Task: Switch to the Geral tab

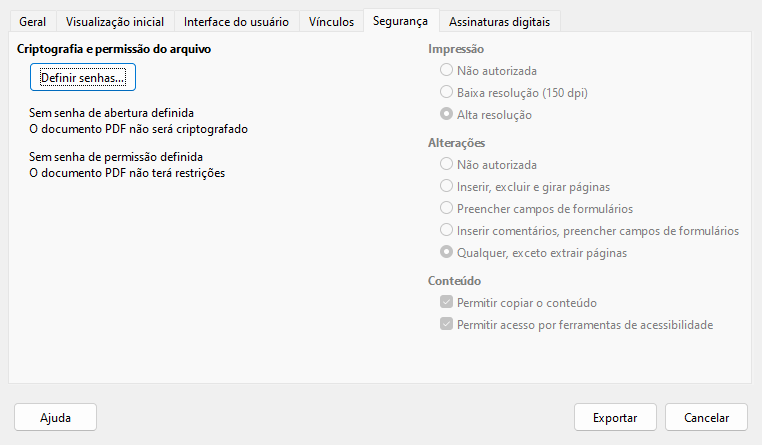Action: click(x=33, y=22)
